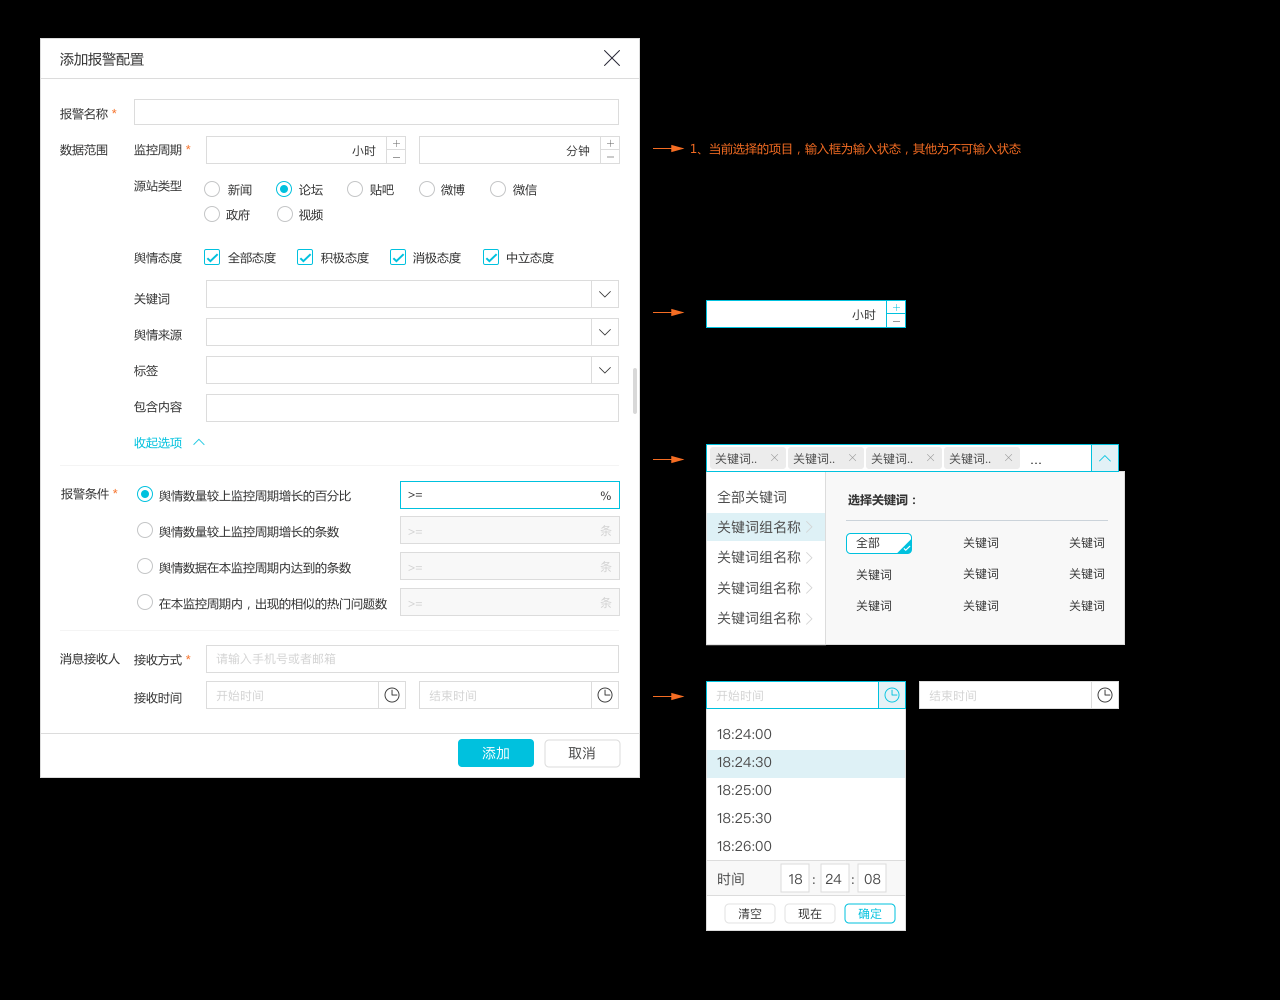Select the 论坛 source type
The image size is (1280, 1000).
click(284, 189)
